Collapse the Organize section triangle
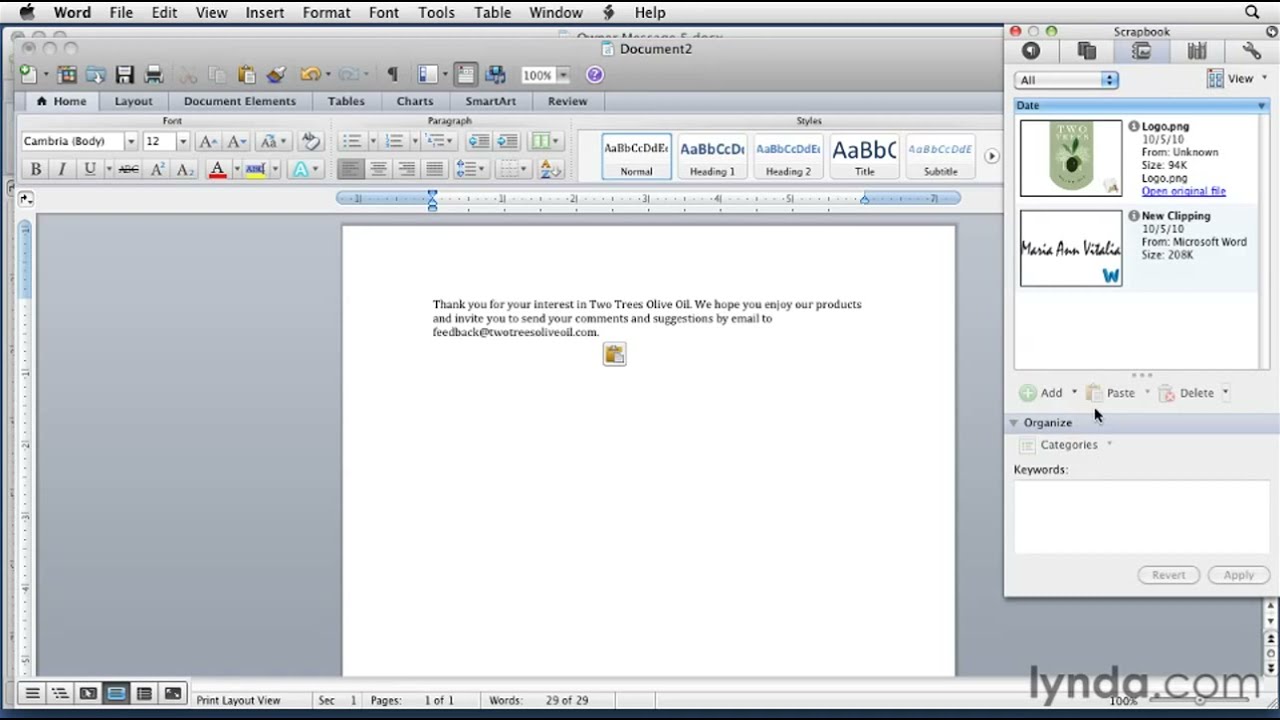The height and width of the screenshot is (720, 1280). click(x=1013, y=423)
